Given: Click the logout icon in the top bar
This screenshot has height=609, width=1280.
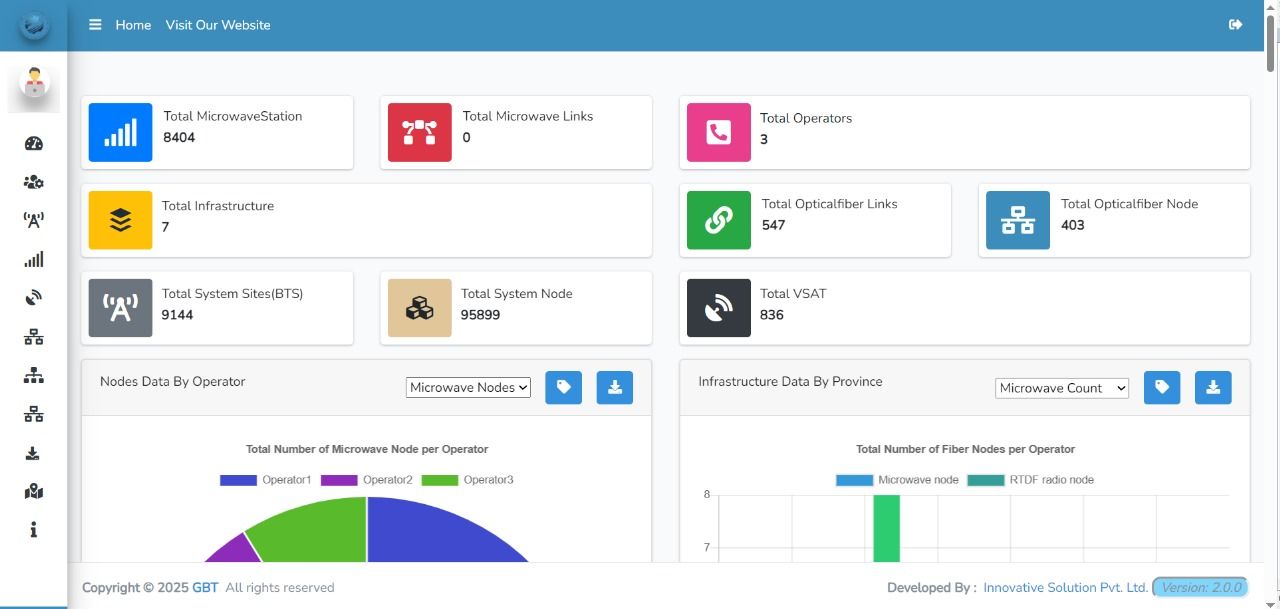Looking at the screenshot, I should pyautogui.click(x=1235, y=25).
